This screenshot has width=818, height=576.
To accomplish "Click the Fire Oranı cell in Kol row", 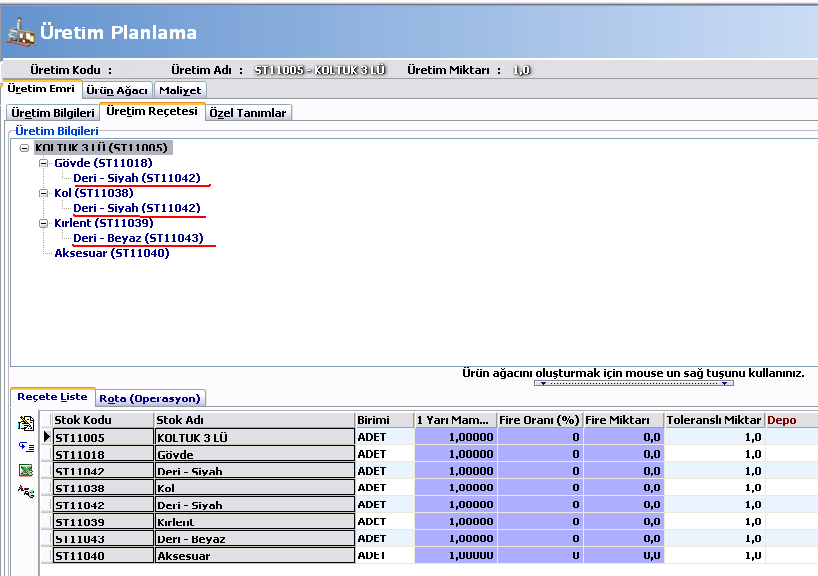I will [x=540, y=488].
